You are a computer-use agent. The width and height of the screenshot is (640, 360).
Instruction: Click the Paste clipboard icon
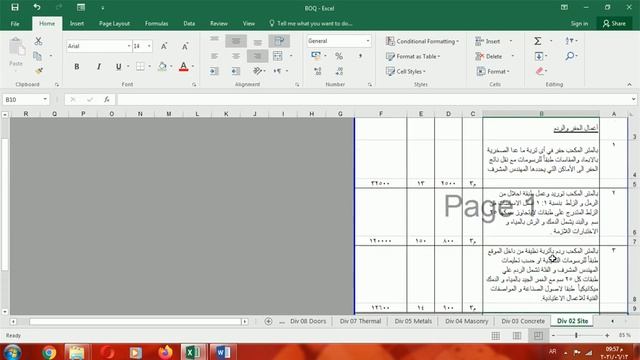[16, 47]
